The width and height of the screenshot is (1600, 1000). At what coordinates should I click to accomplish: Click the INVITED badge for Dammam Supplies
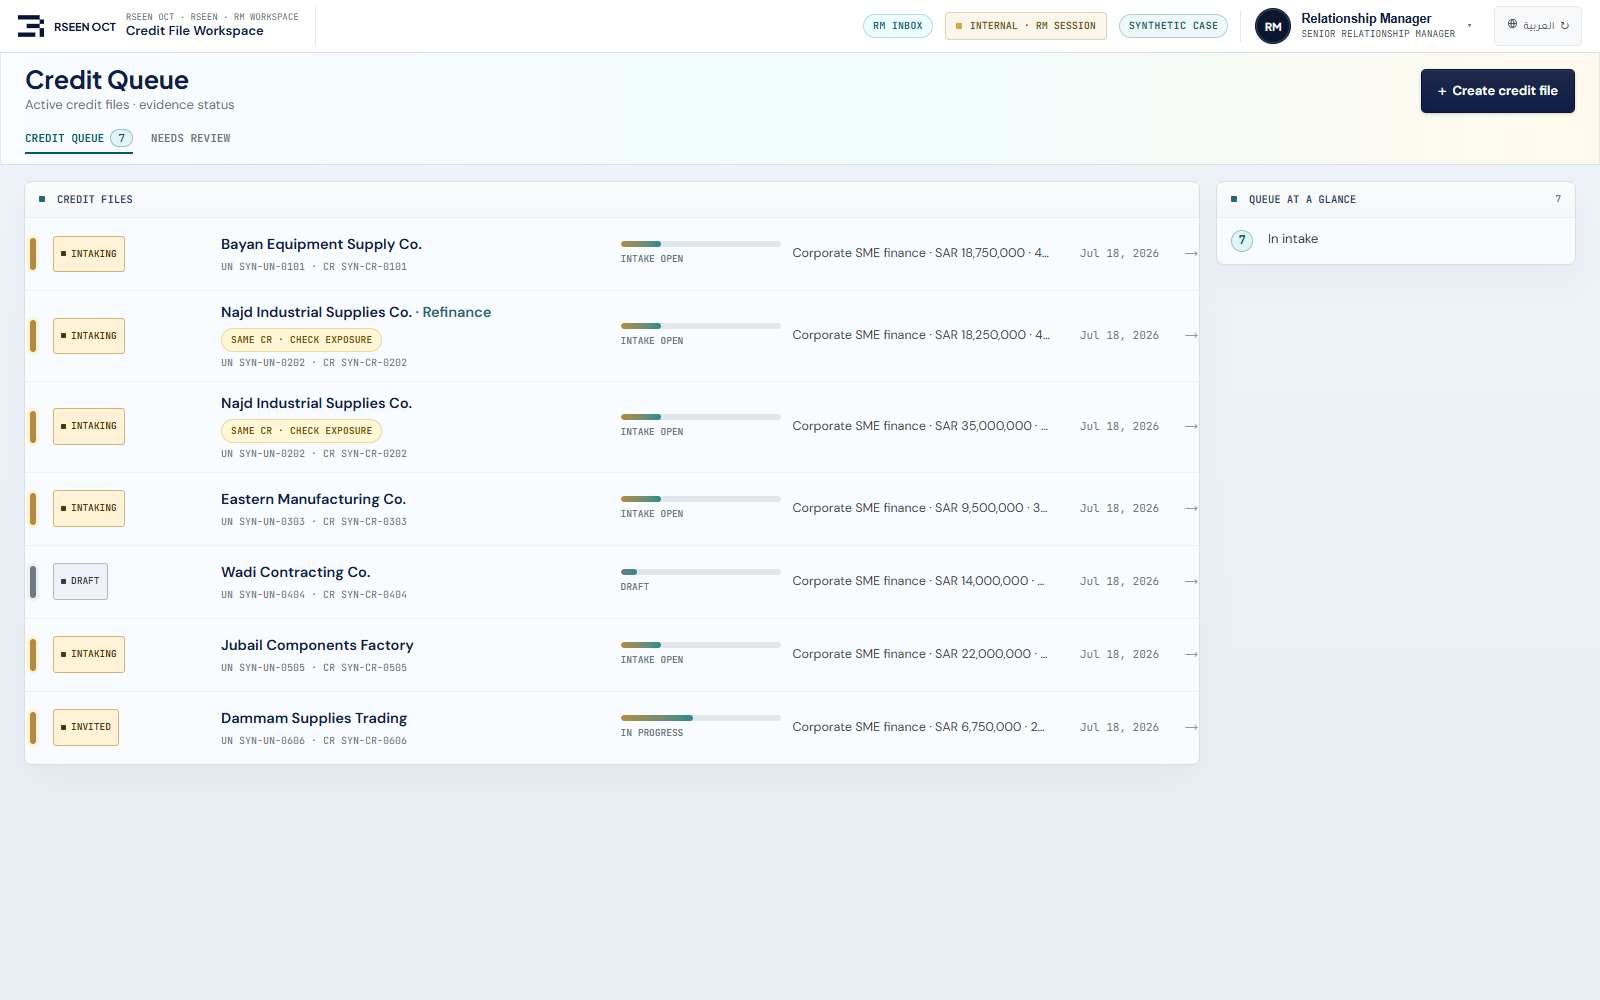pos(86,727)
